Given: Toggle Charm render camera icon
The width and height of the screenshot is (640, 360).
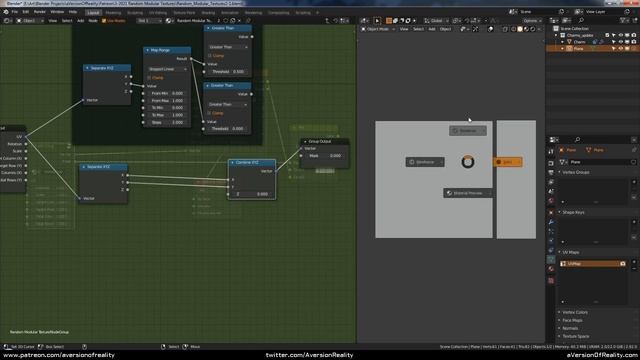Looking at the screenshot, I should coord(633,42).
